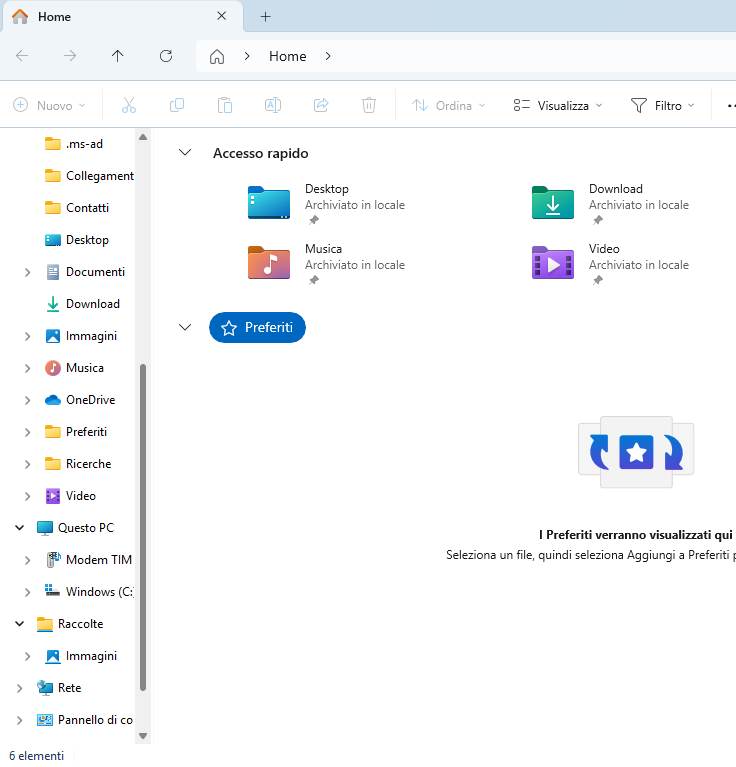Open the Musica folder tile in Accesso rapido
The width and height of the screenshot is (736, 767).
[327, 263]
